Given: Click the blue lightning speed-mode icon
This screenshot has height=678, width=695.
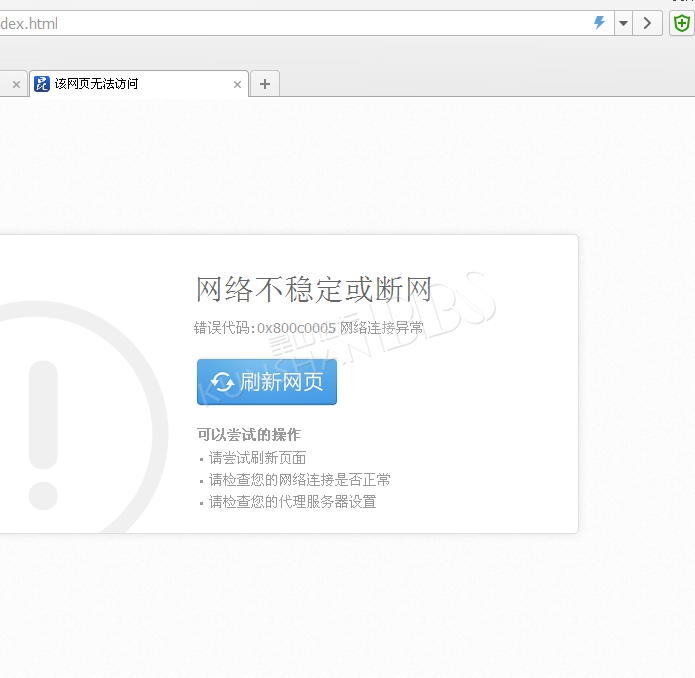Looking at the screenshot, I should (x=599, y=23).
